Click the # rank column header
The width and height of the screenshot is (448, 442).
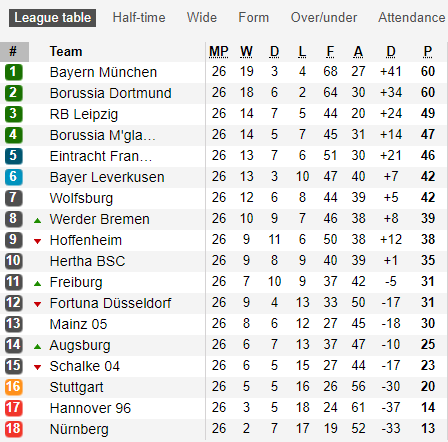(14, 52)
